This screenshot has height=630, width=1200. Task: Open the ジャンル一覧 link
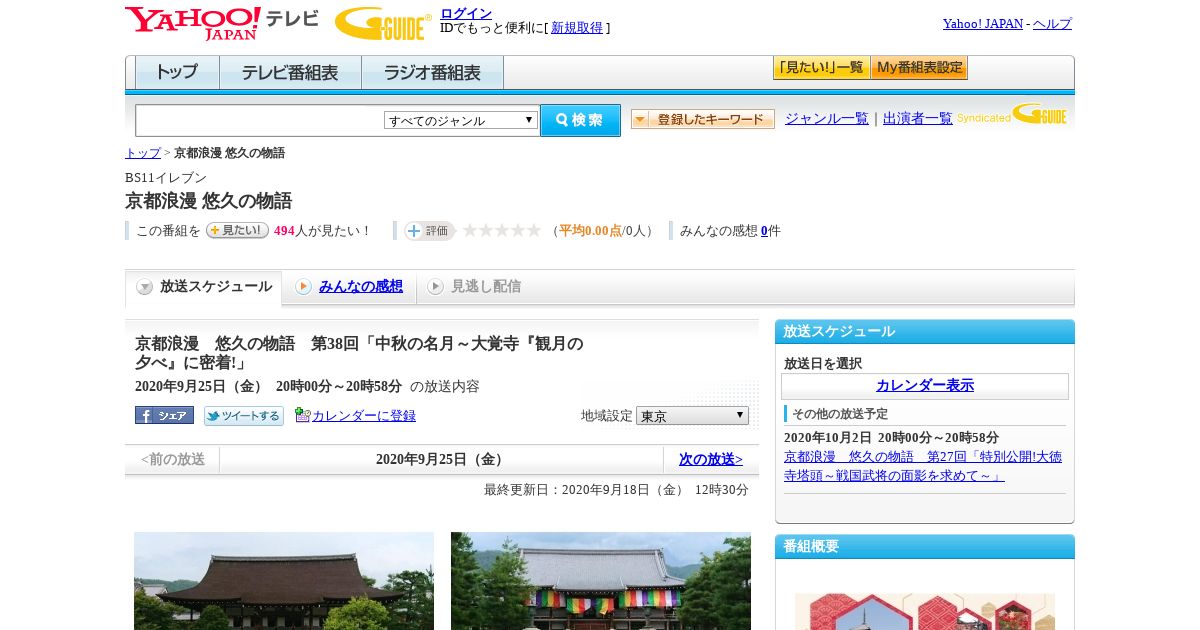coord(827,118)
